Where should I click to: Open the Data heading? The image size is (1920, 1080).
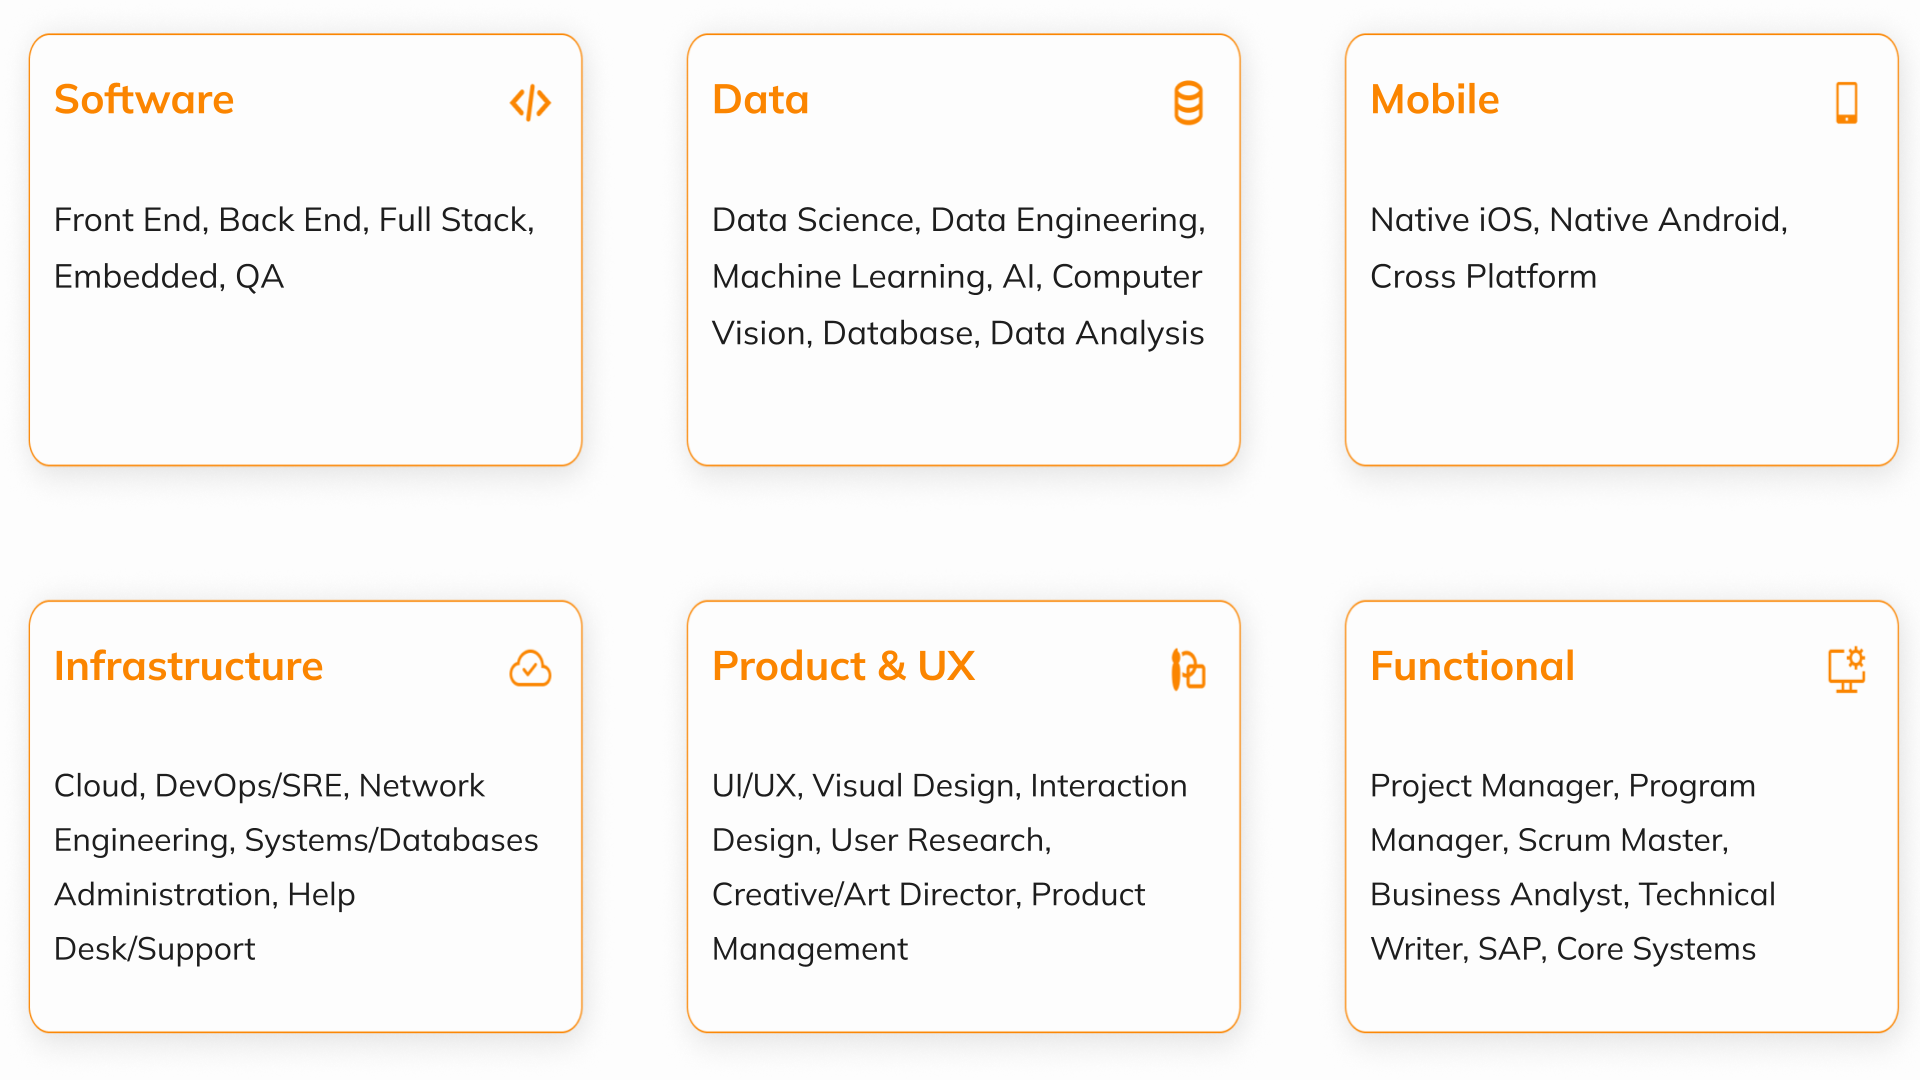760,99
